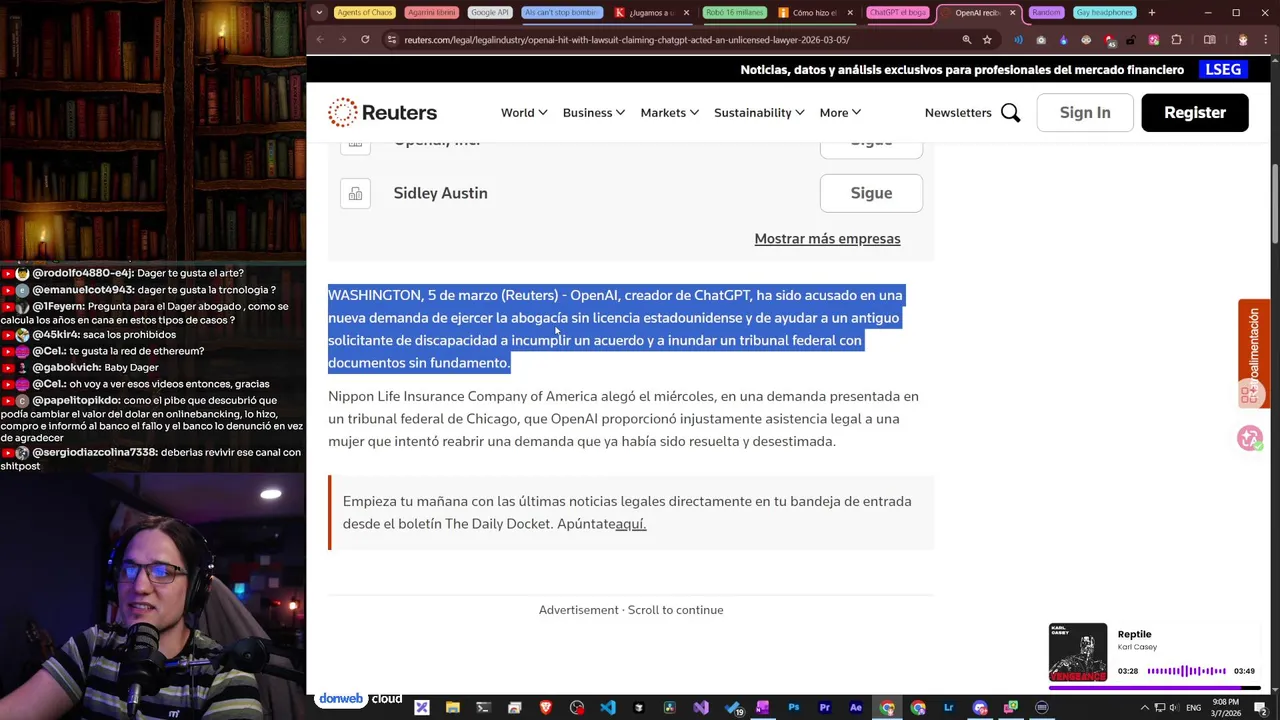The width and height of the screenshot is (1280, 720).
Task: Click the volume speaker icon in tray
Action: tap(1175, 708)
